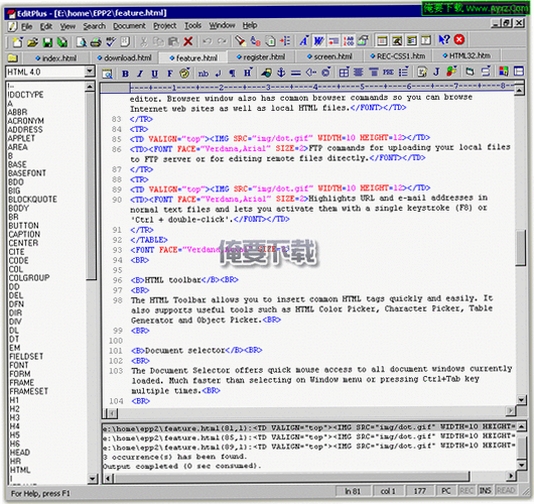Select ACRONYM in the cliptext list
Viewport: 534px width, 504px height.
click(26, 121)
